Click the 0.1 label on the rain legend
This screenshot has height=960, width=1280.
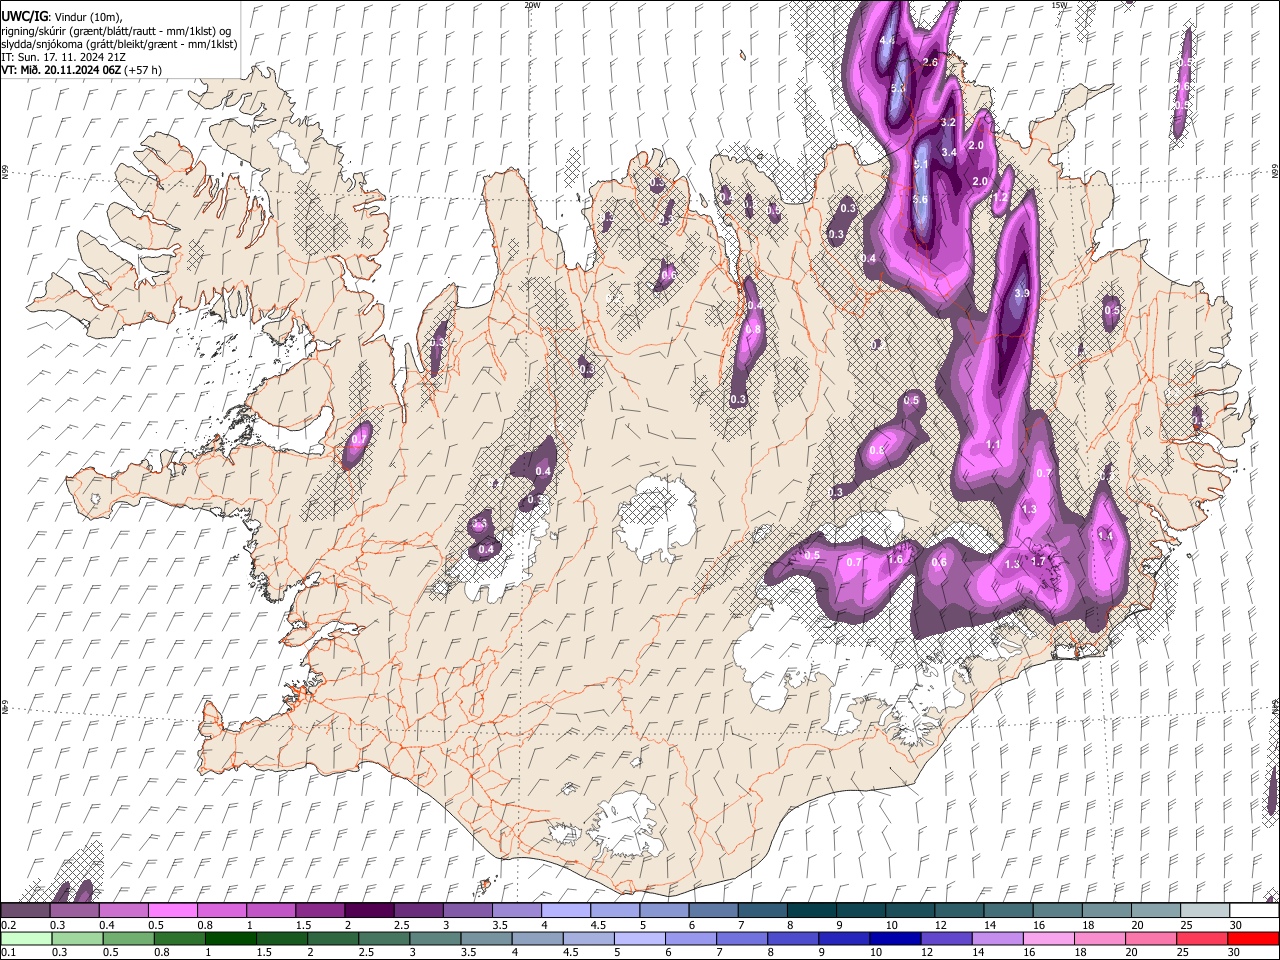pos(8,952)
